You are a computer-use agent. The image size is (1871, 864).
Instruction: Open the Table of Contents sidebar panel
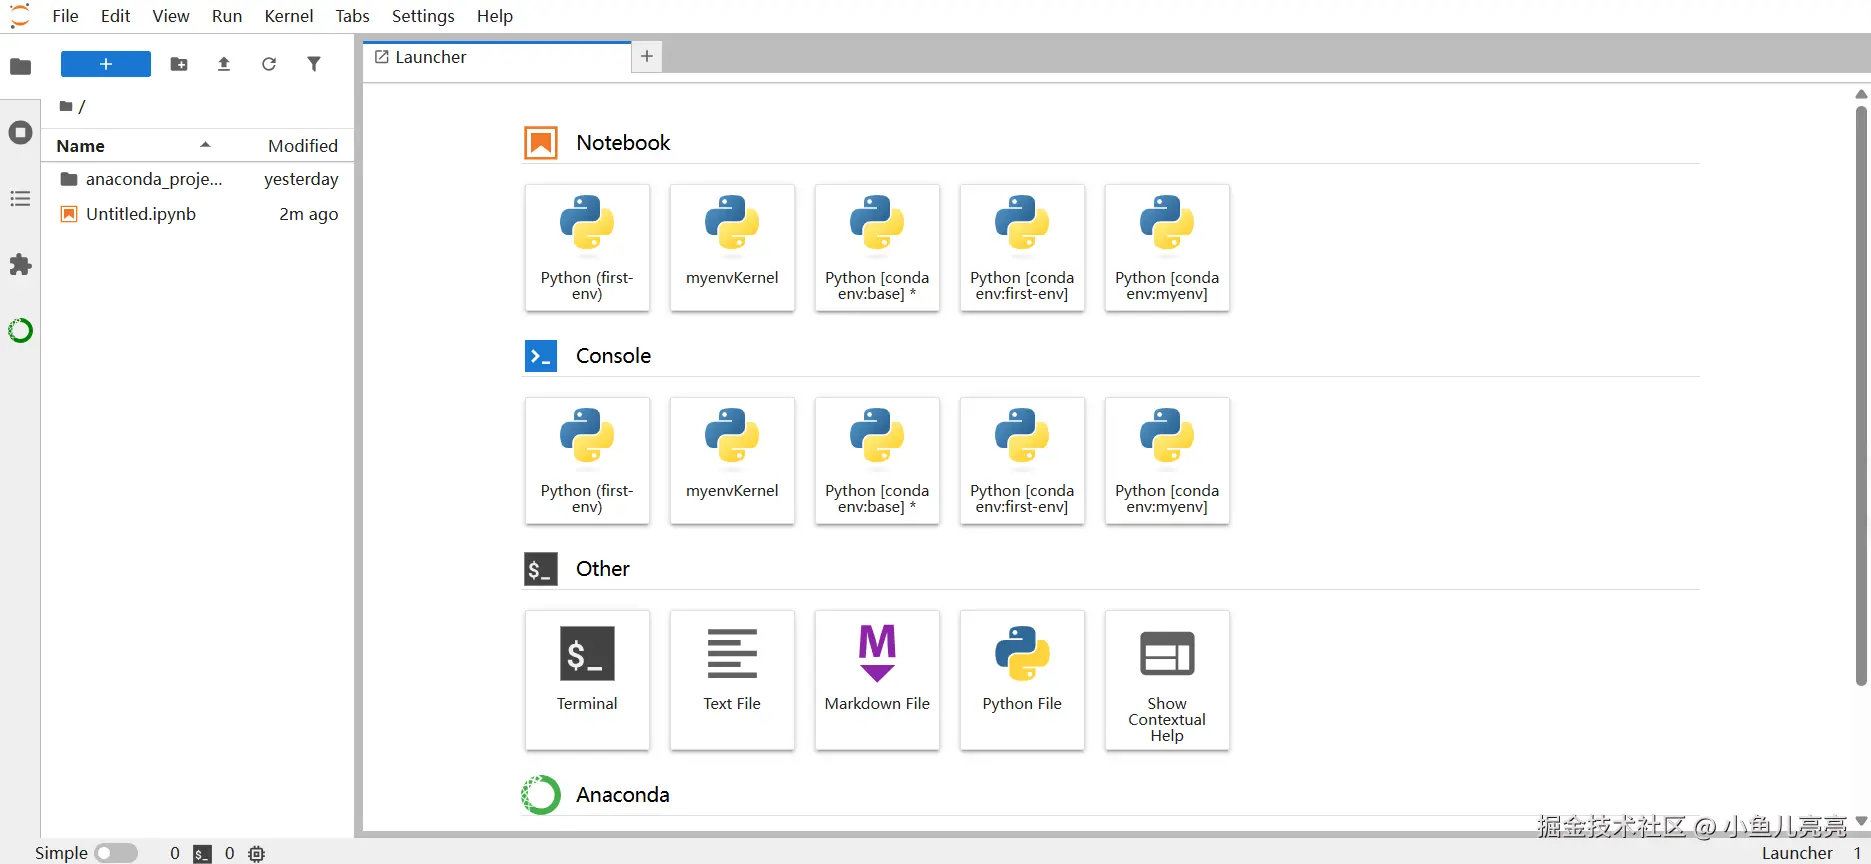(20, 199)
